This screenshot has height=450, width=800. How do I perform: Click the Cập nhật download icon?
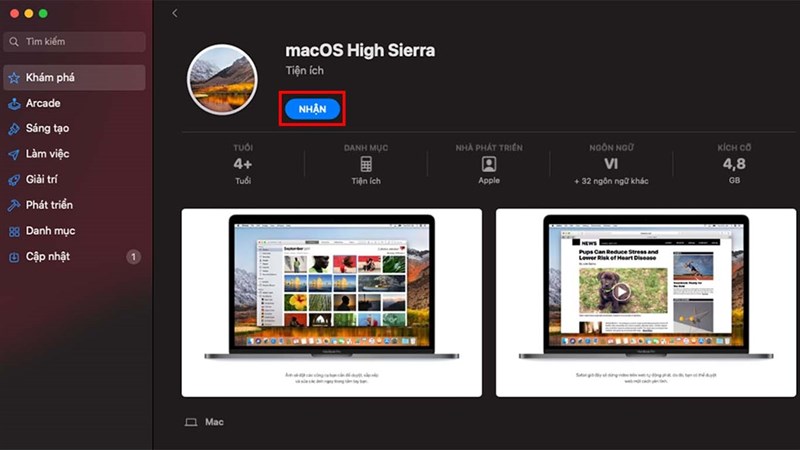pos(14,257)
